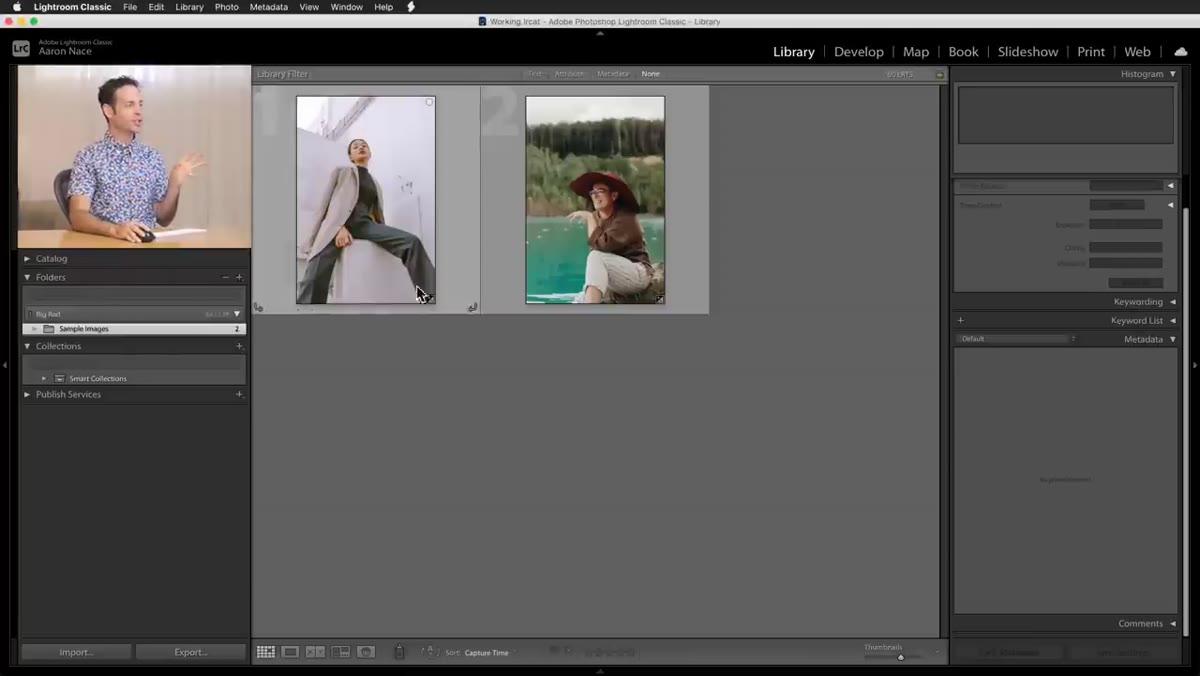Click plus icon in Collections header
This screenshot has height=676, width=1200.
click(239, 346)
